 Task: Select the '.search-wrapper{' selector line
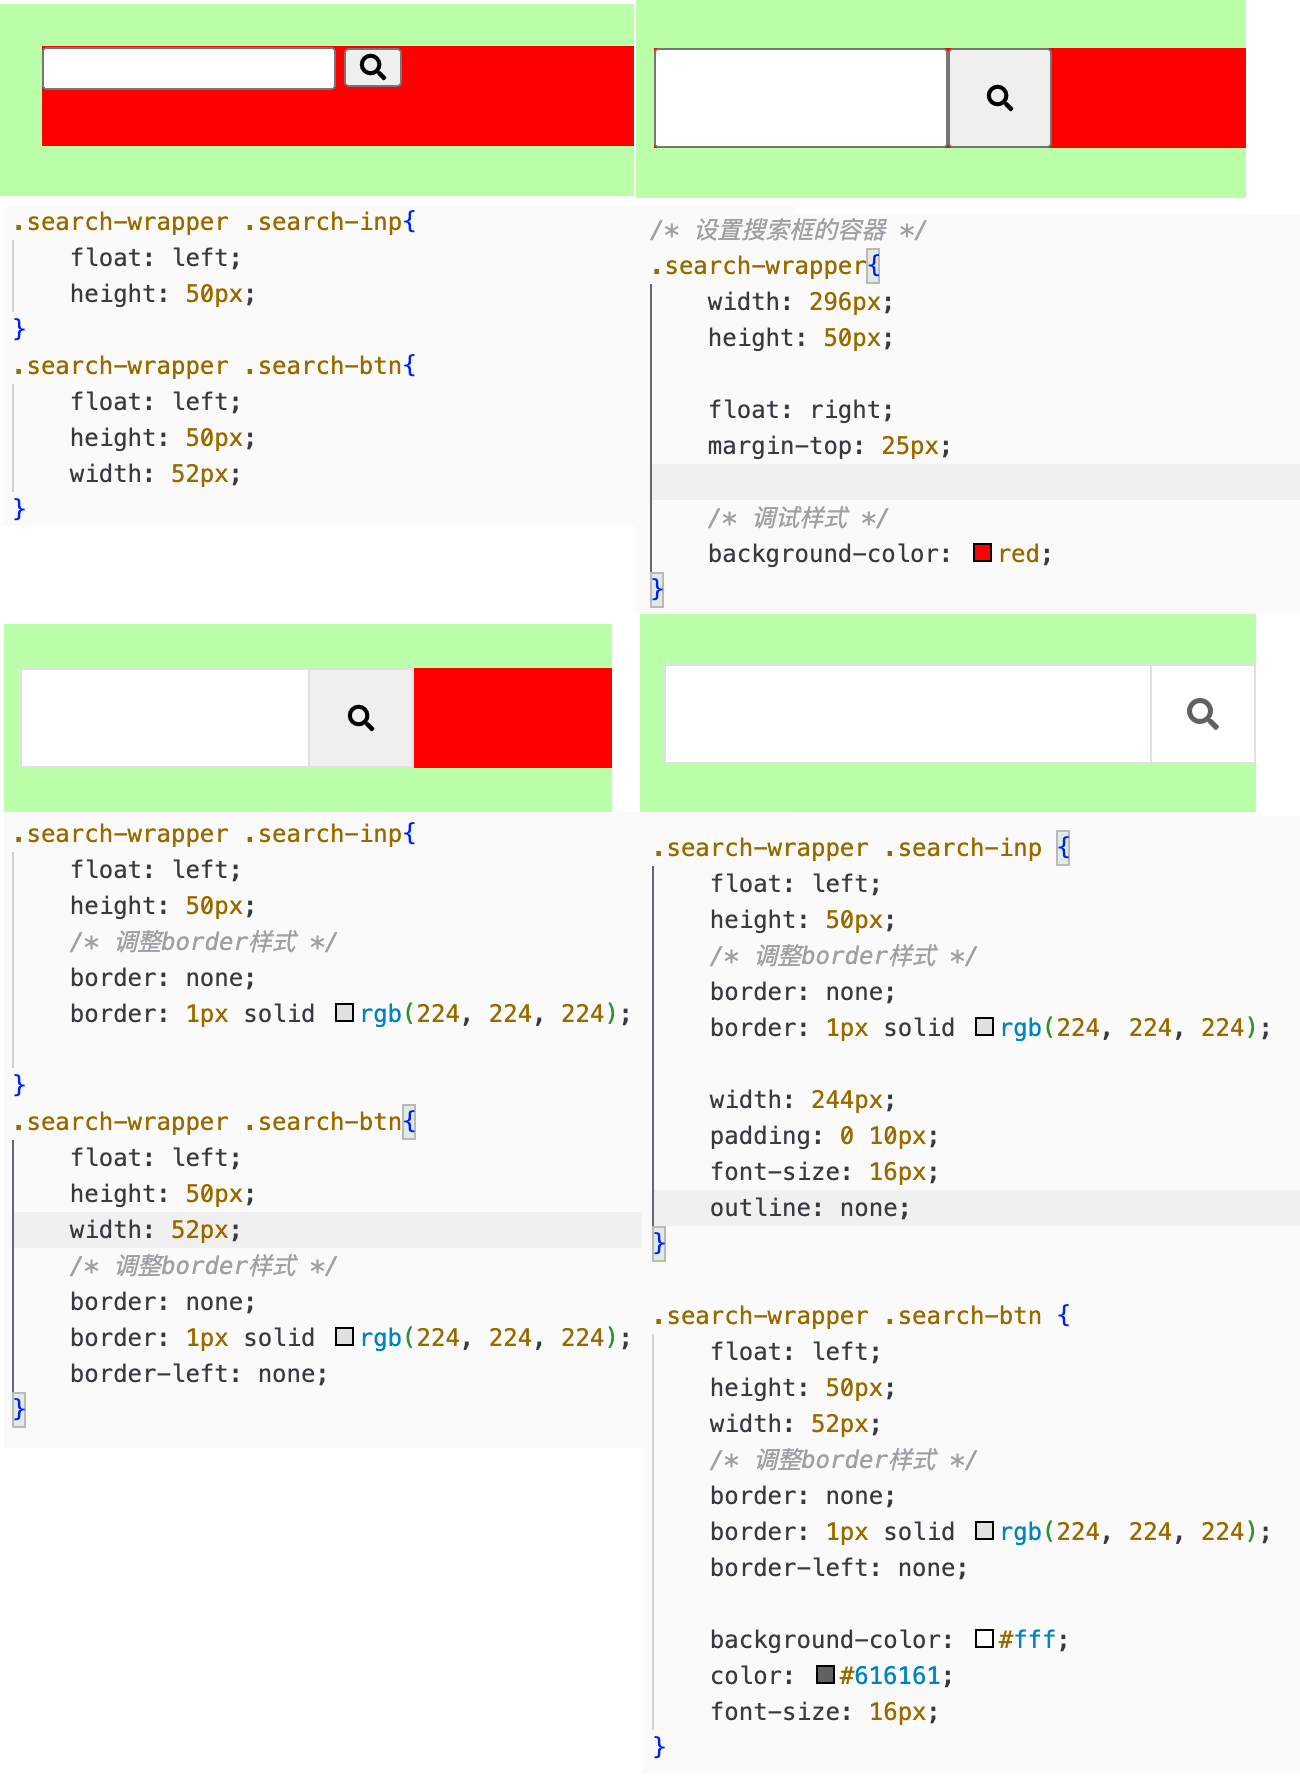coord(765,266)
